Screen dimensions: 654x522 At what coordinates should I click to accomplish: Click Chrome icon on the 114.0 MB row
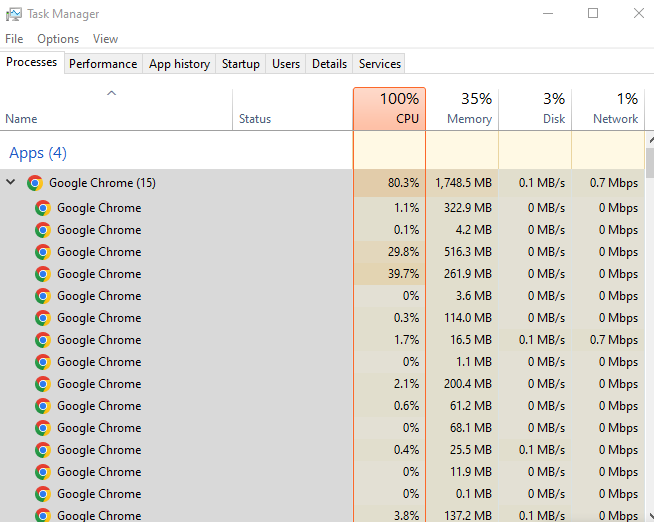[x=43, y=318]
